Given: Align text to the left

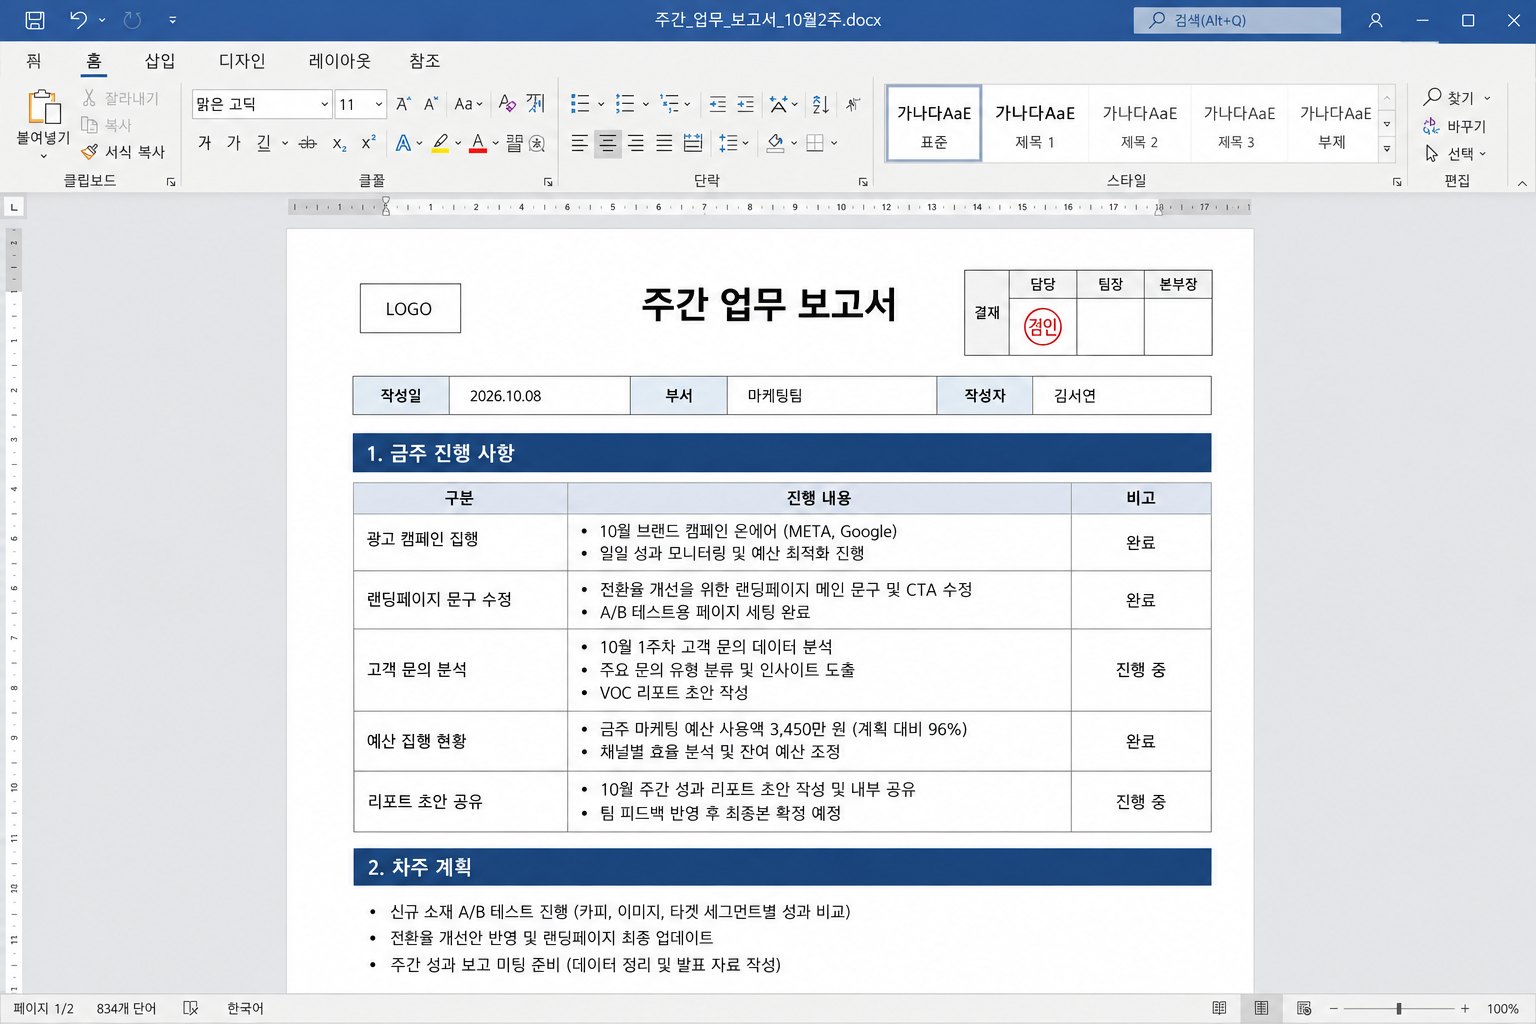Looking at the screenshot, I should coord(580,144).
